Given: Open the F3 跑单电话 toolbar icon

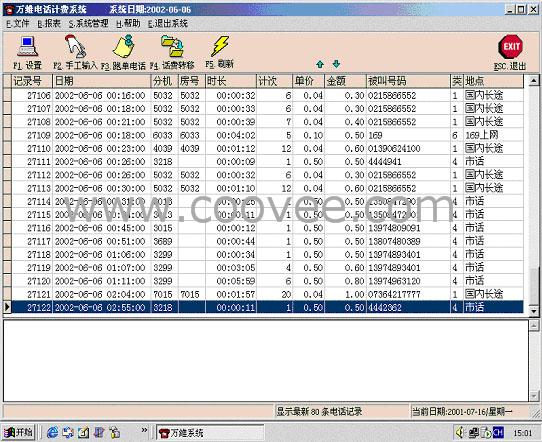Looking at the screenshot, I should tap(124, 46).
